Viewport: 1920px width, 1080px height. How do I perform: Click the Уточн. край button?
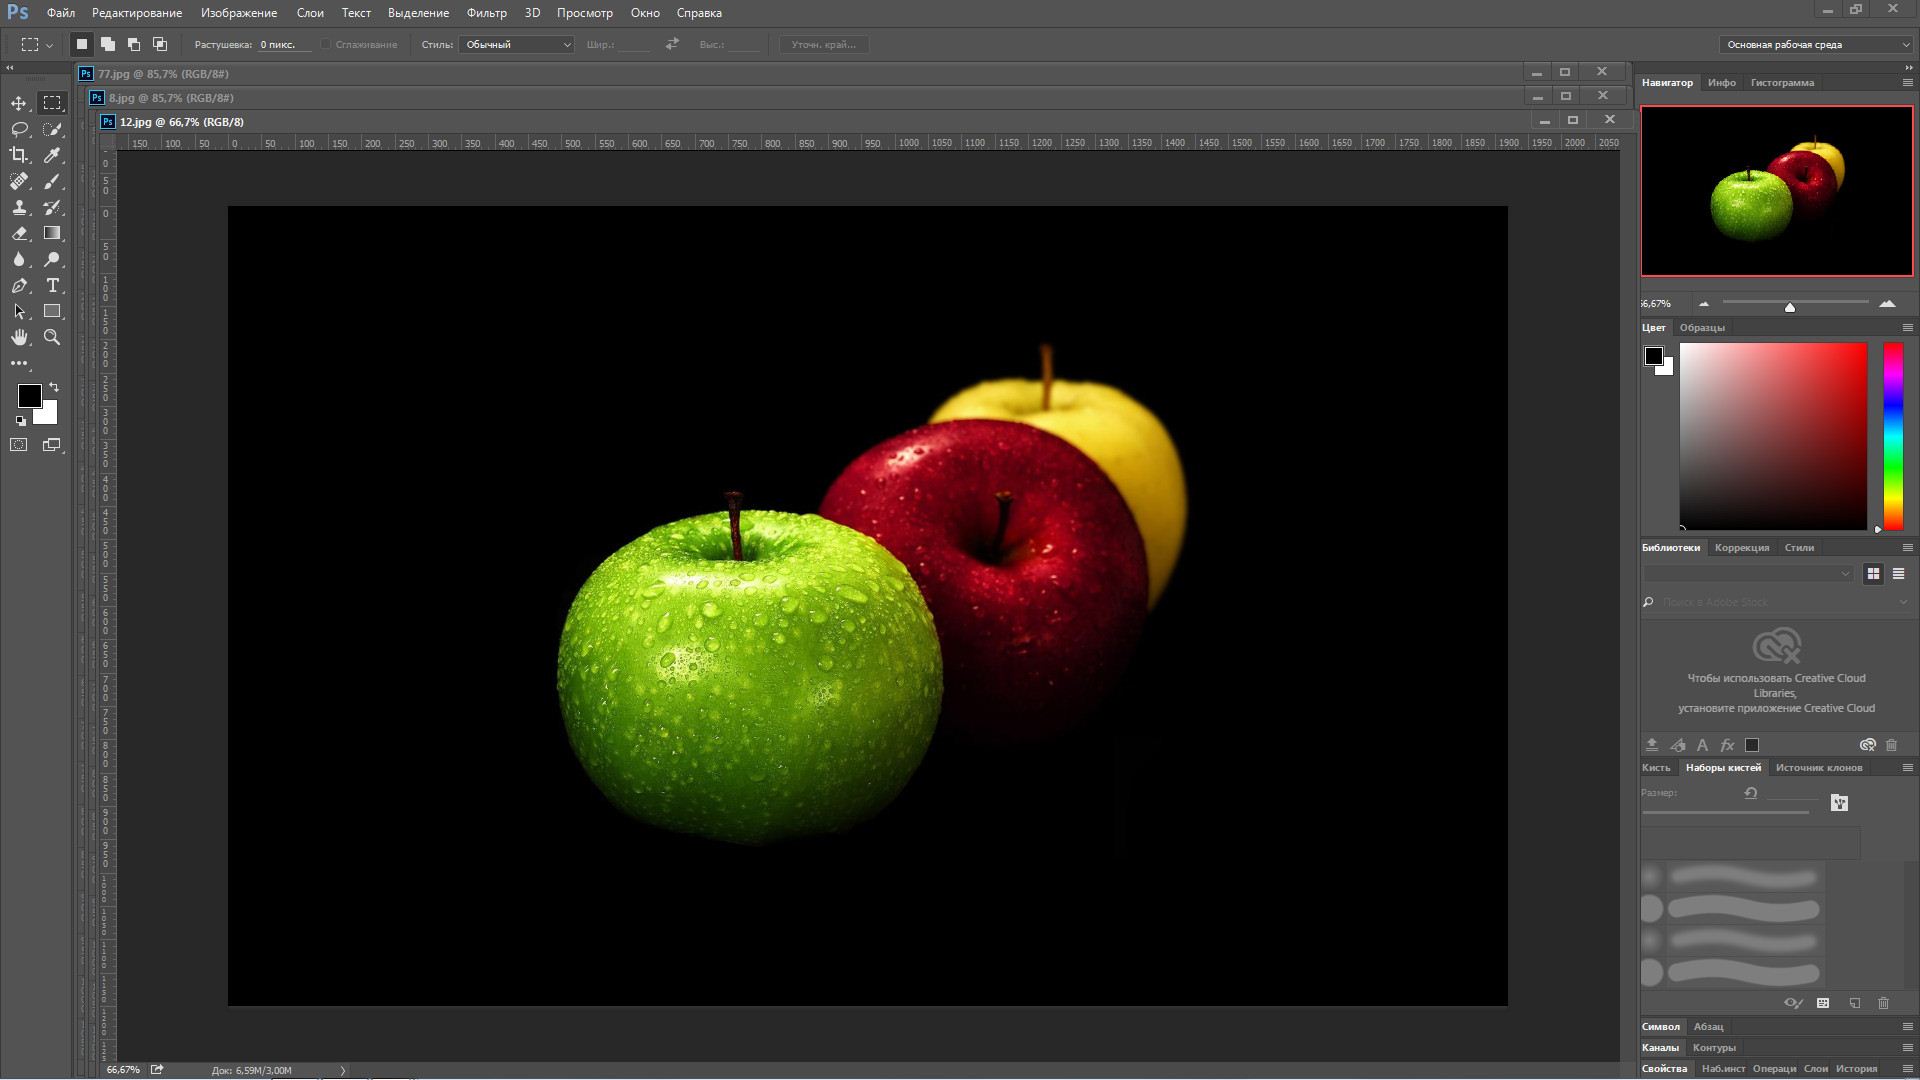tap(823, 44)
